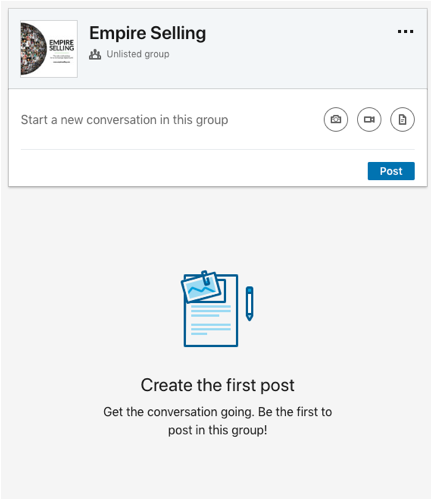Click the EMPIRE SELLING text inside the logo

[x=62, y=45]
